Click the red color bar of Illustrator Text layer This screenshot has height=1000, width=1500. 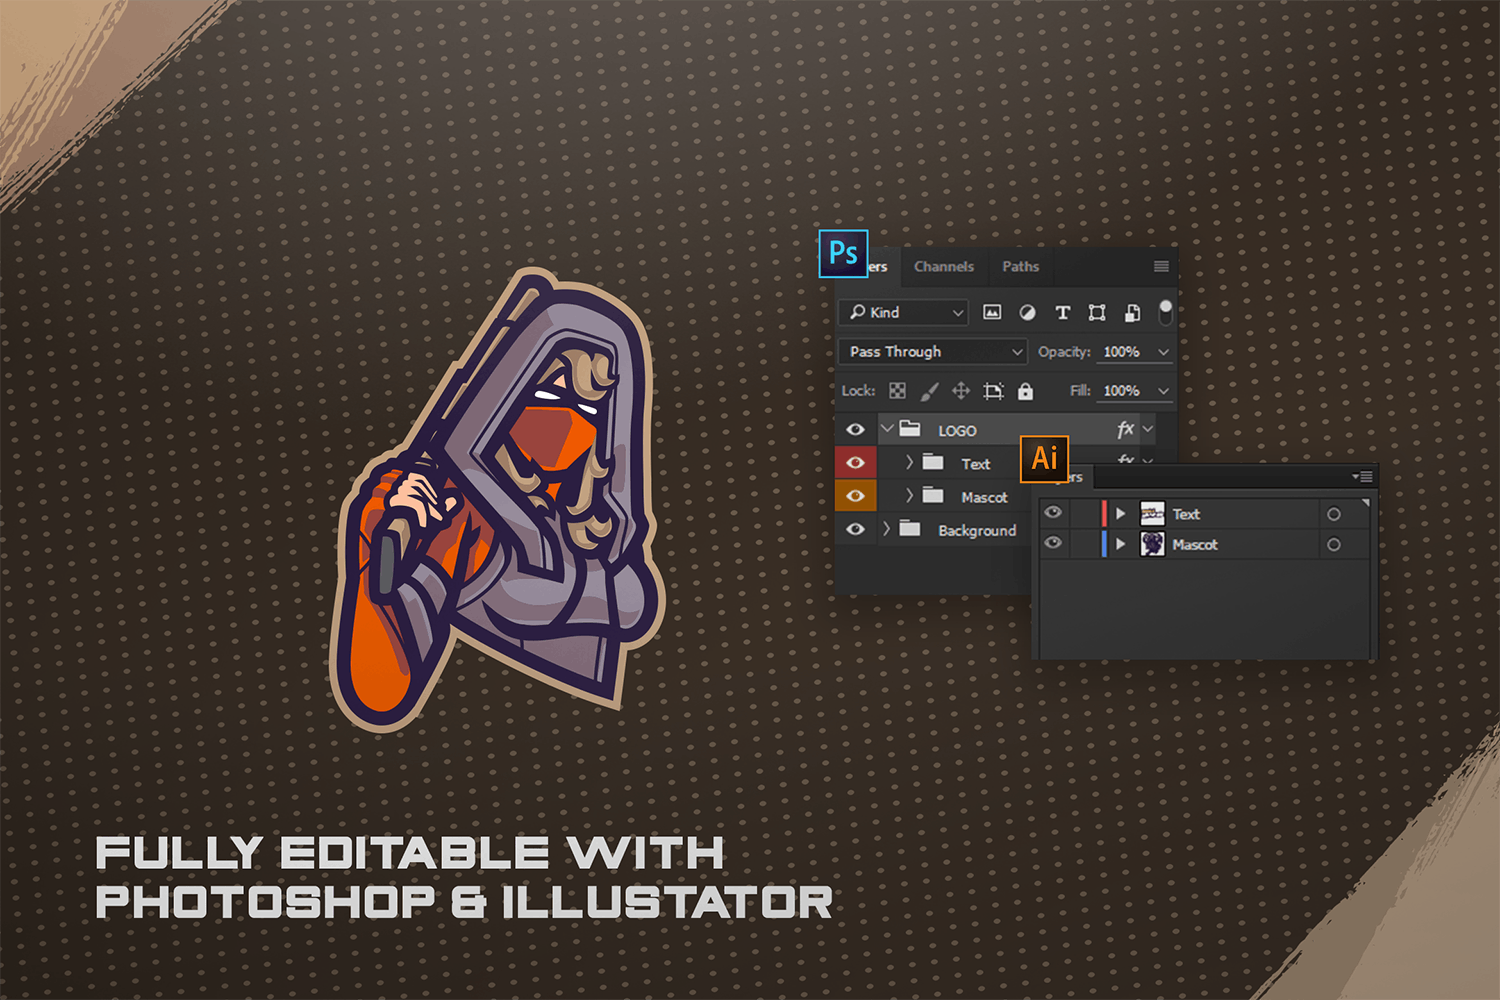(1104, 513)
